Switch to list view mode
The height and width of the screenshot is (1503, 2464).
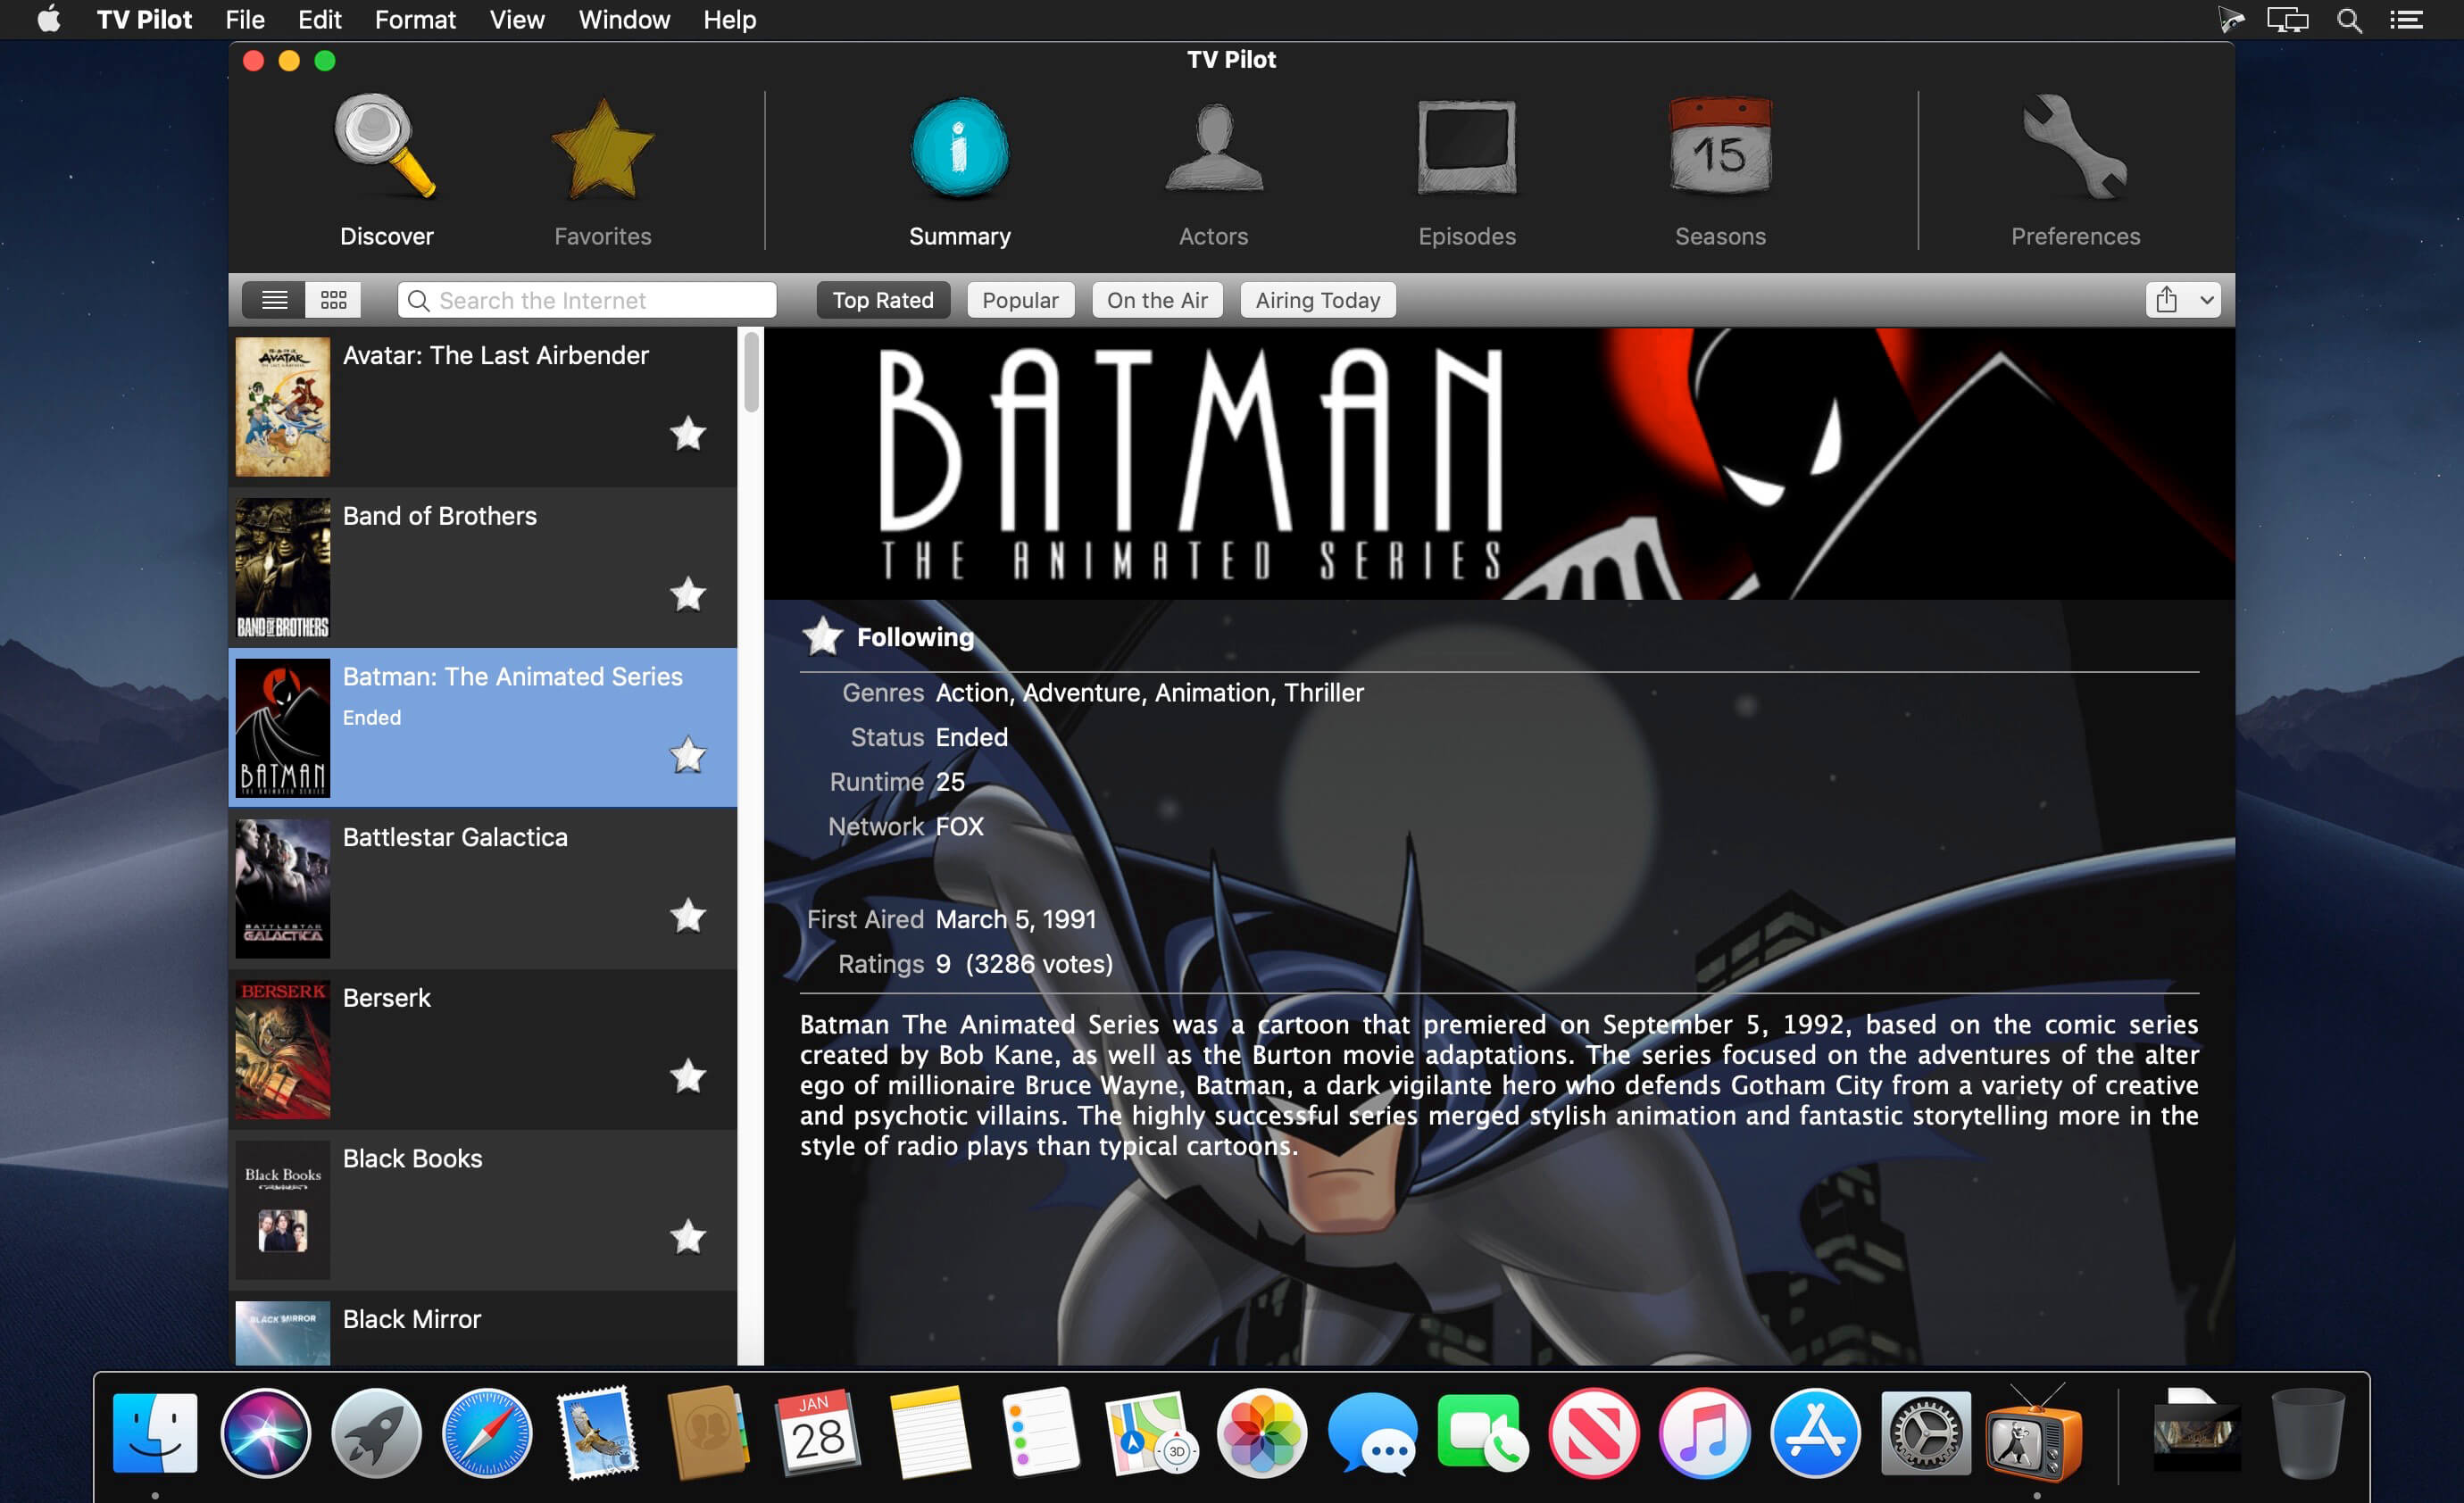pyautogui.click(x=274, y=300)
